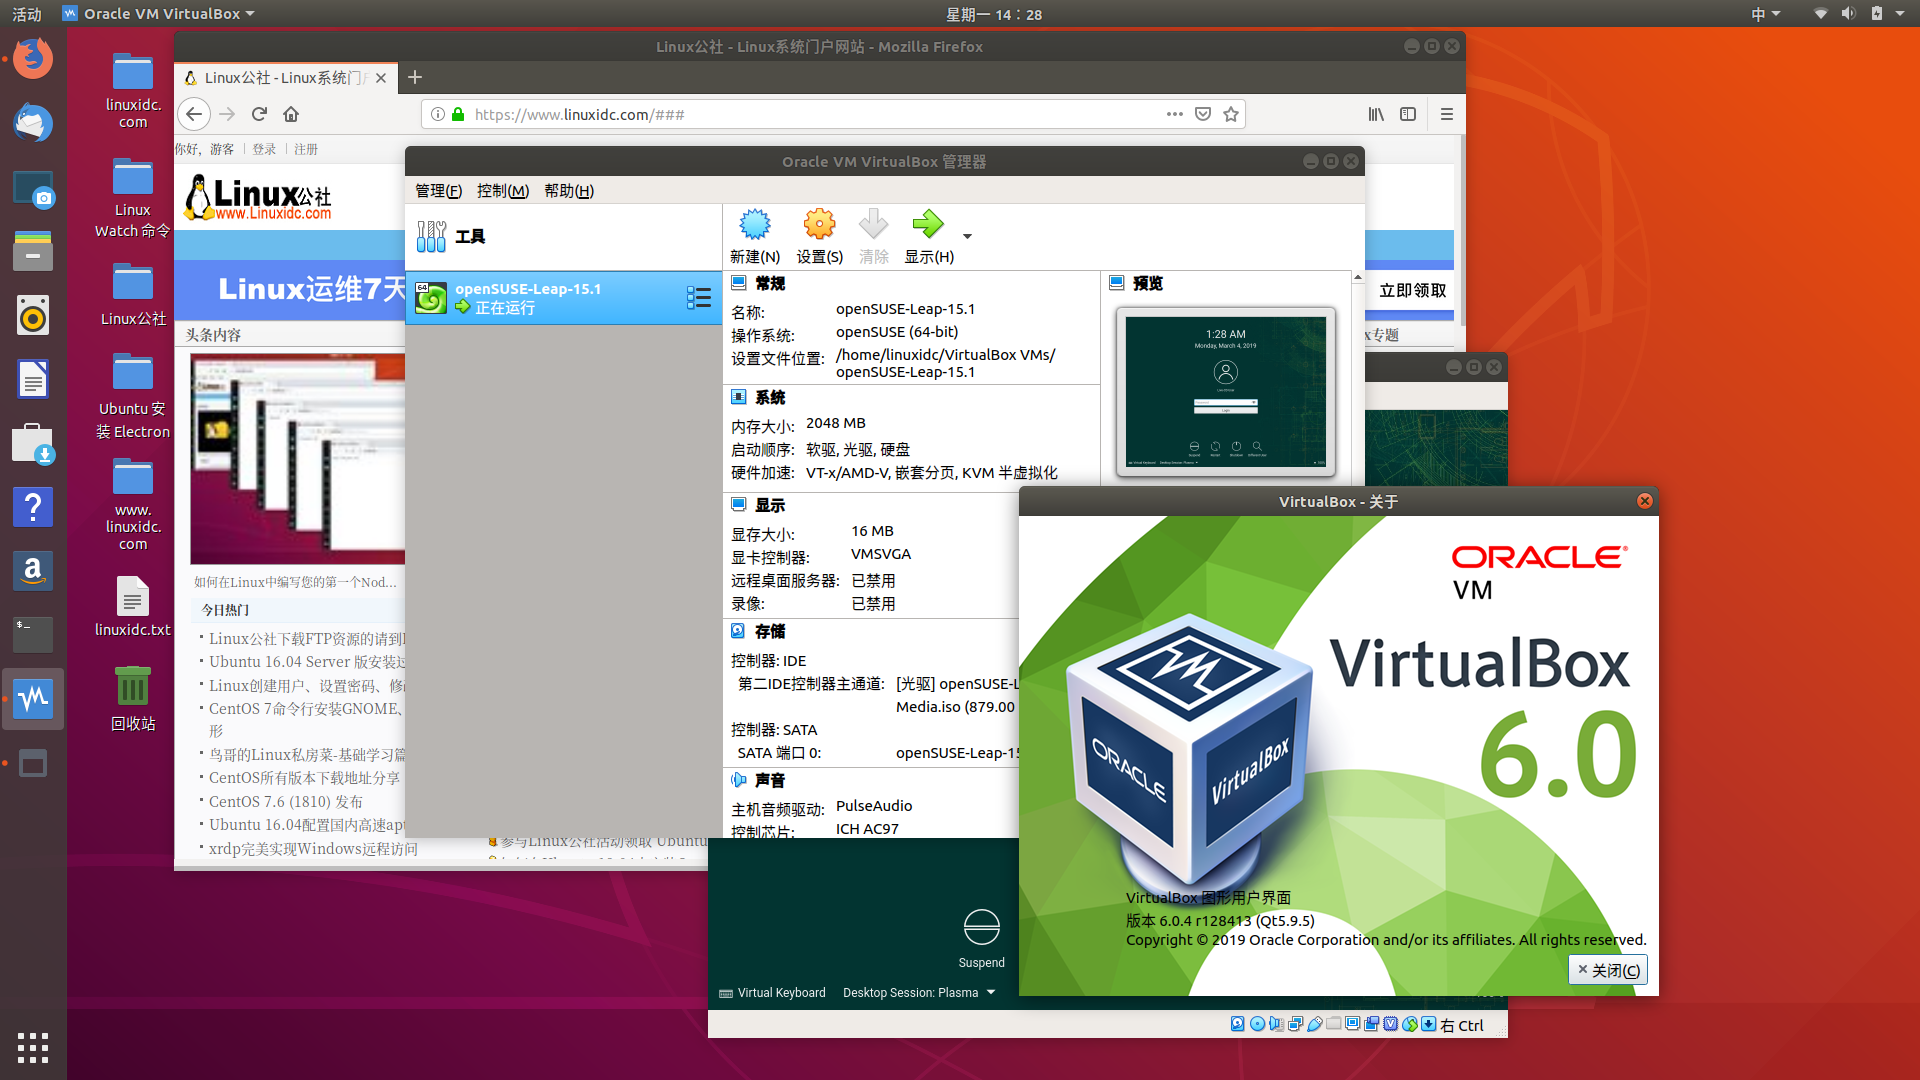Open Ubuntu Software from the dock
The width and height of the screenshot is (1920, 1080).
coord(33,443)
